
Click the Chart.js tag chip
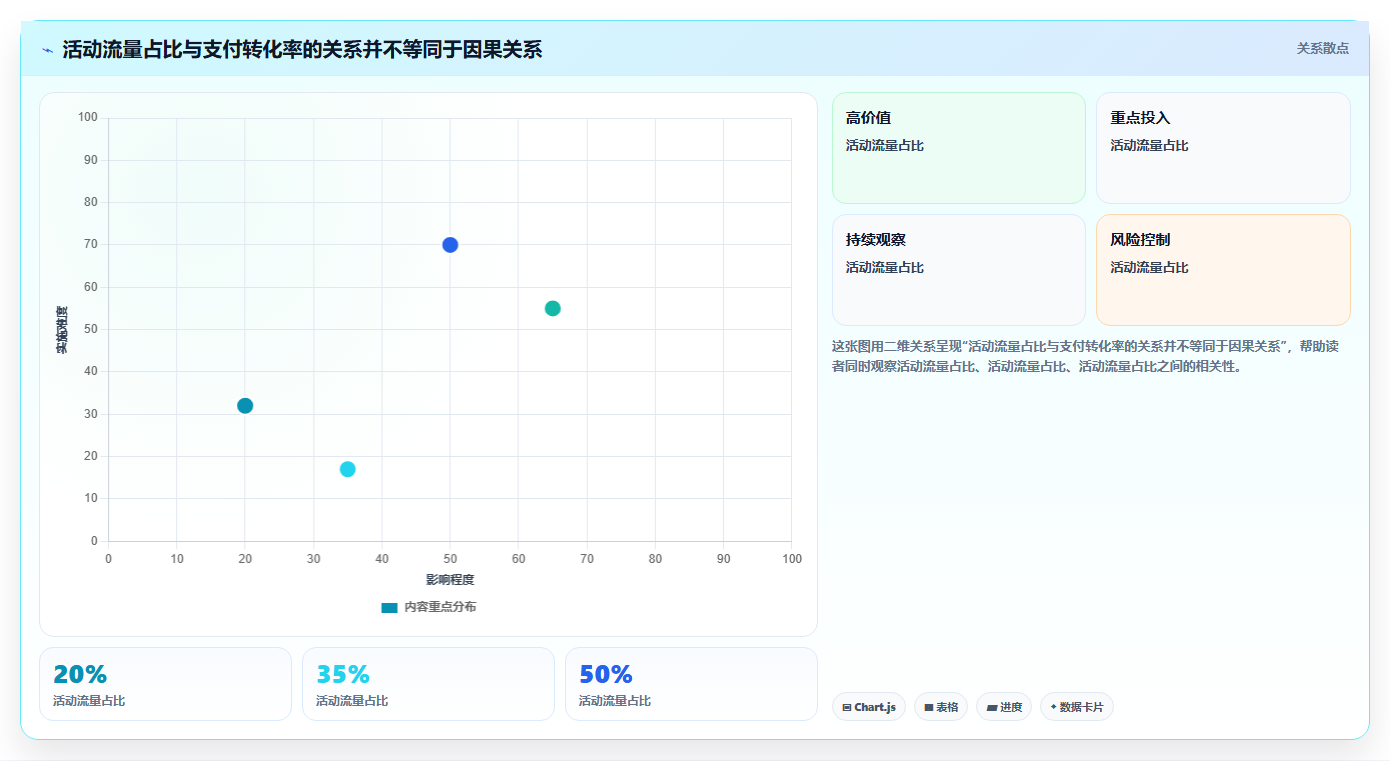tap(869, 707)
